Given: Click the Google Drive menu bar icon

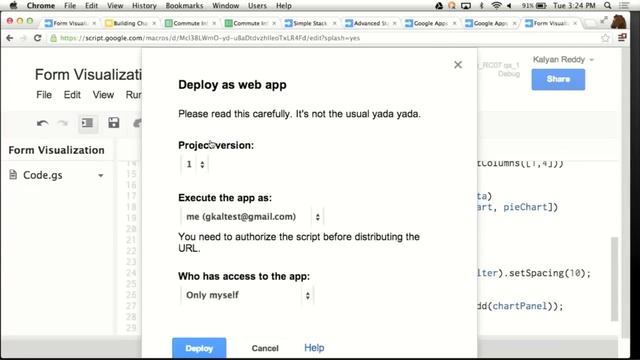Looking at the screenshot, I should click(x=439, y=6).
